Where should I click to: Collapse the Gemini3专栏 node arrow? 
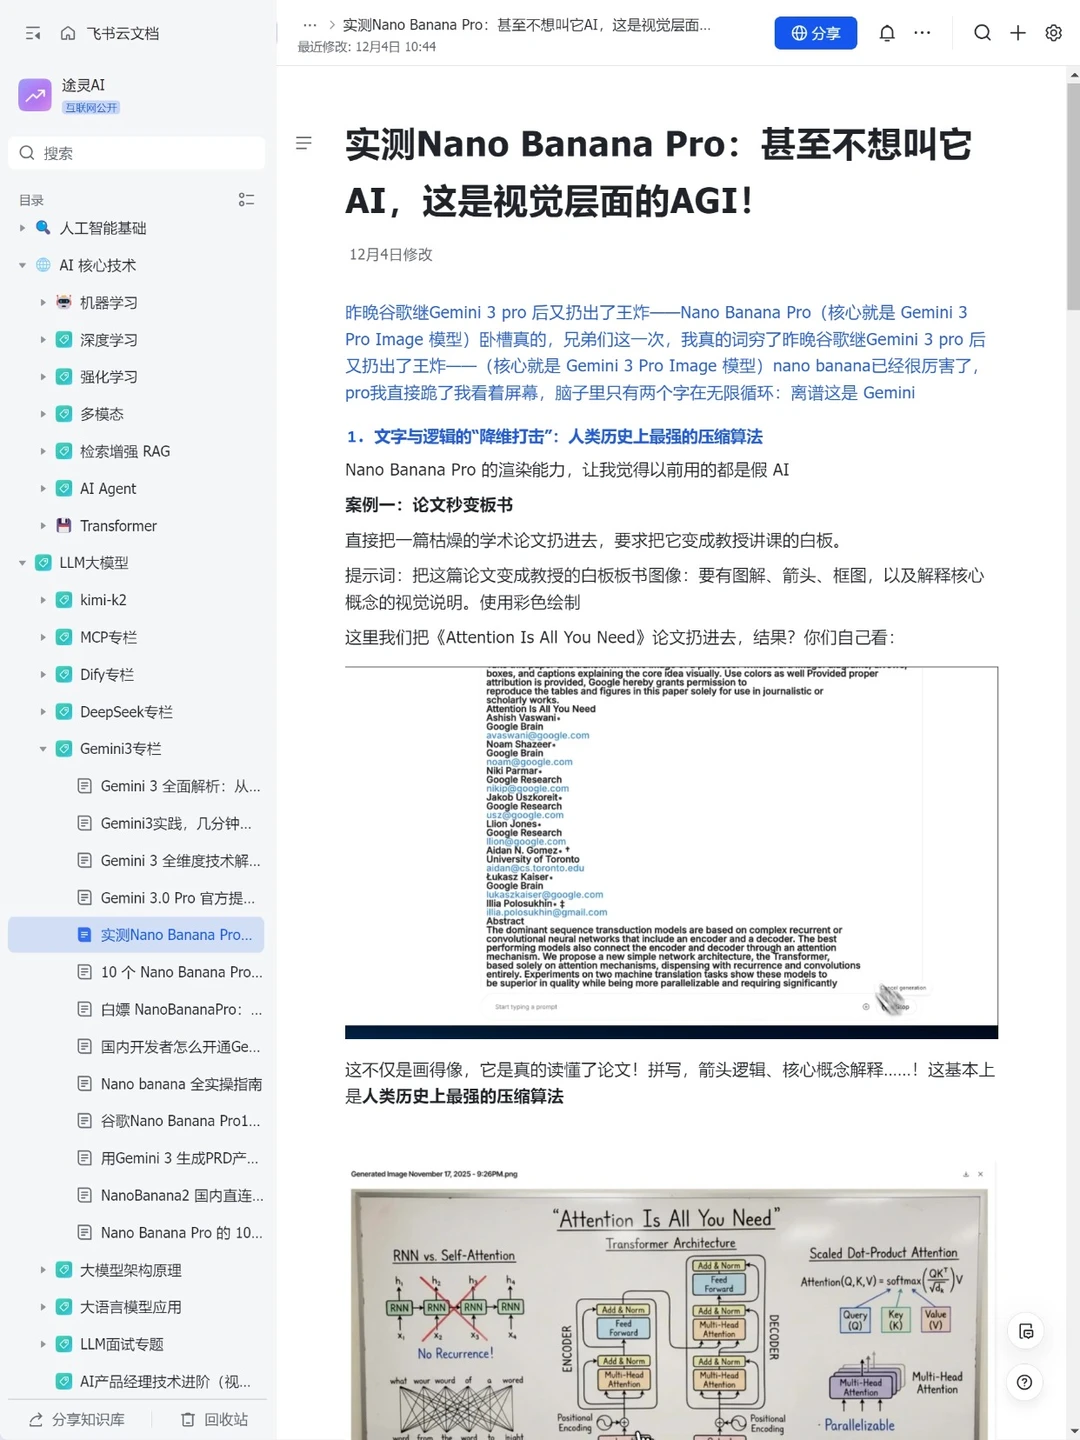(43, 749)
